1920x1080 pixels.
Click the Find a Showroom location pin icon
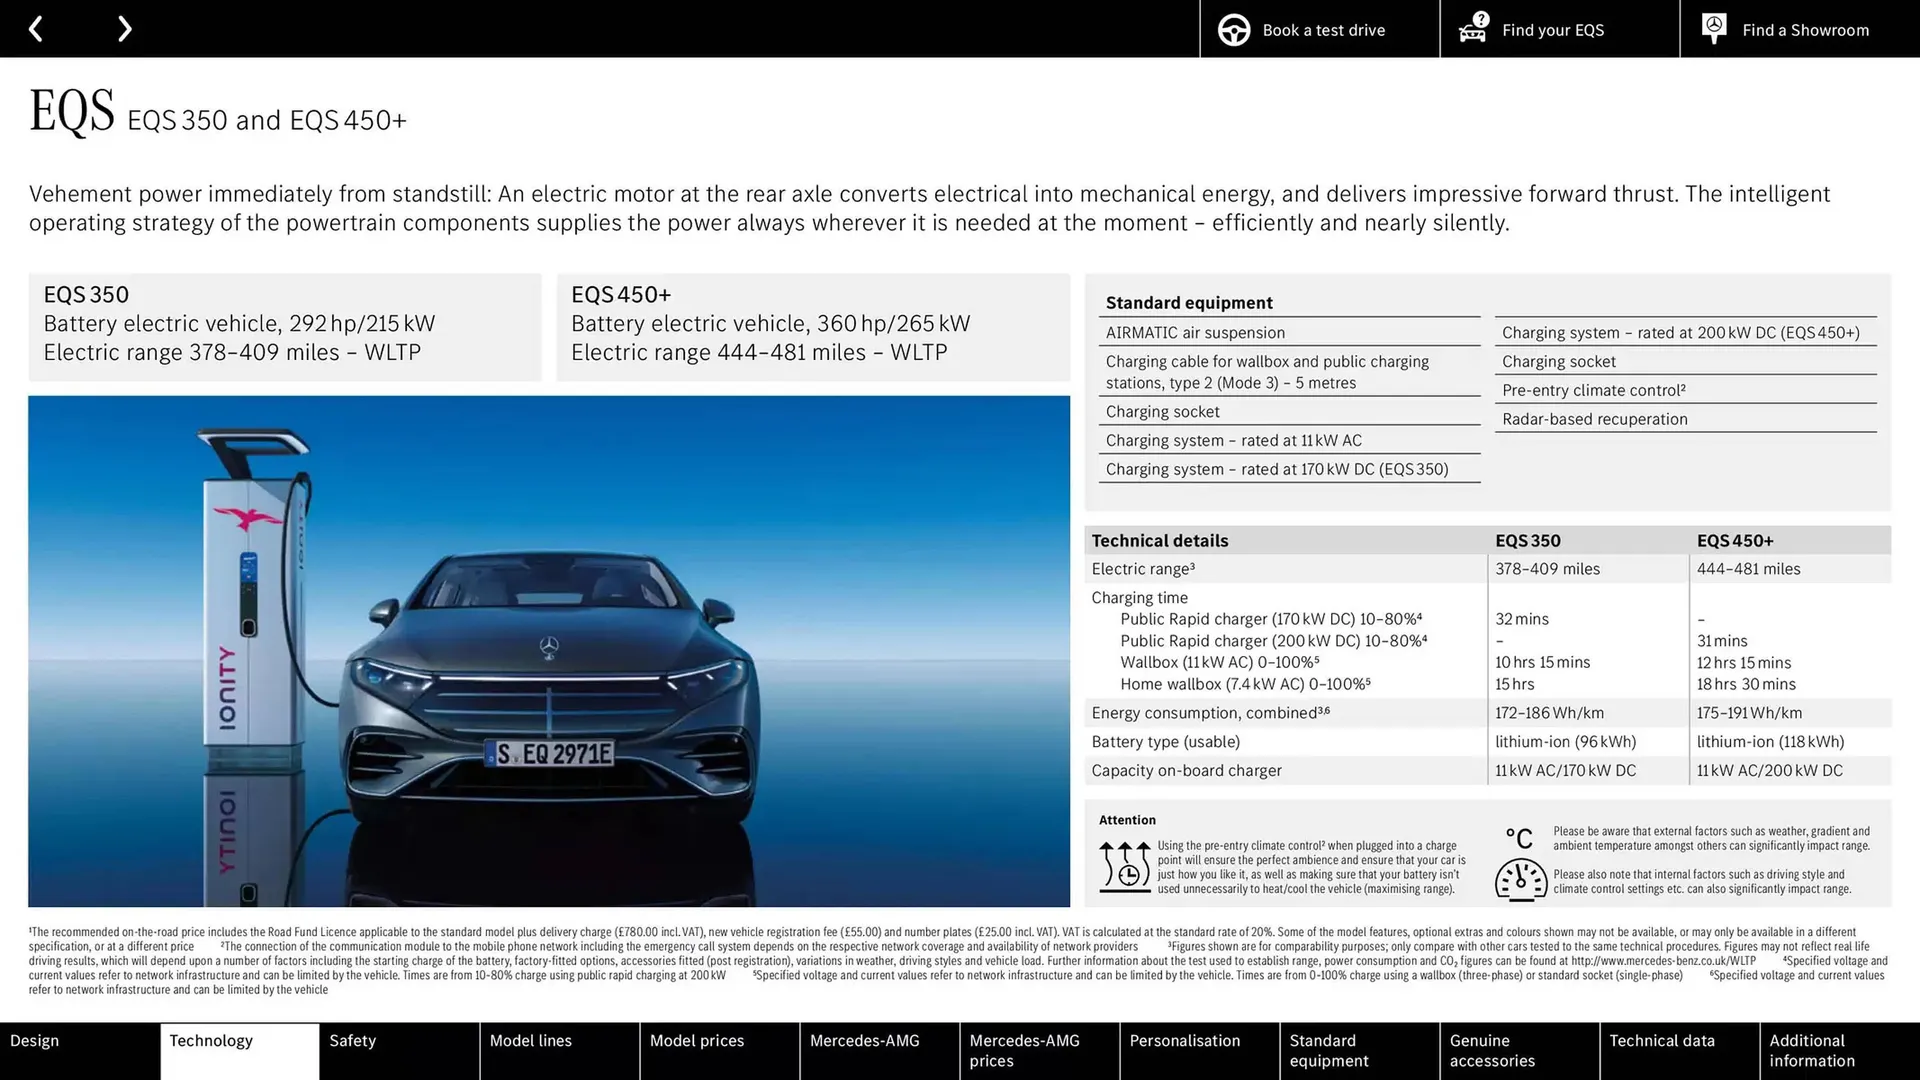click(1713, 28)
